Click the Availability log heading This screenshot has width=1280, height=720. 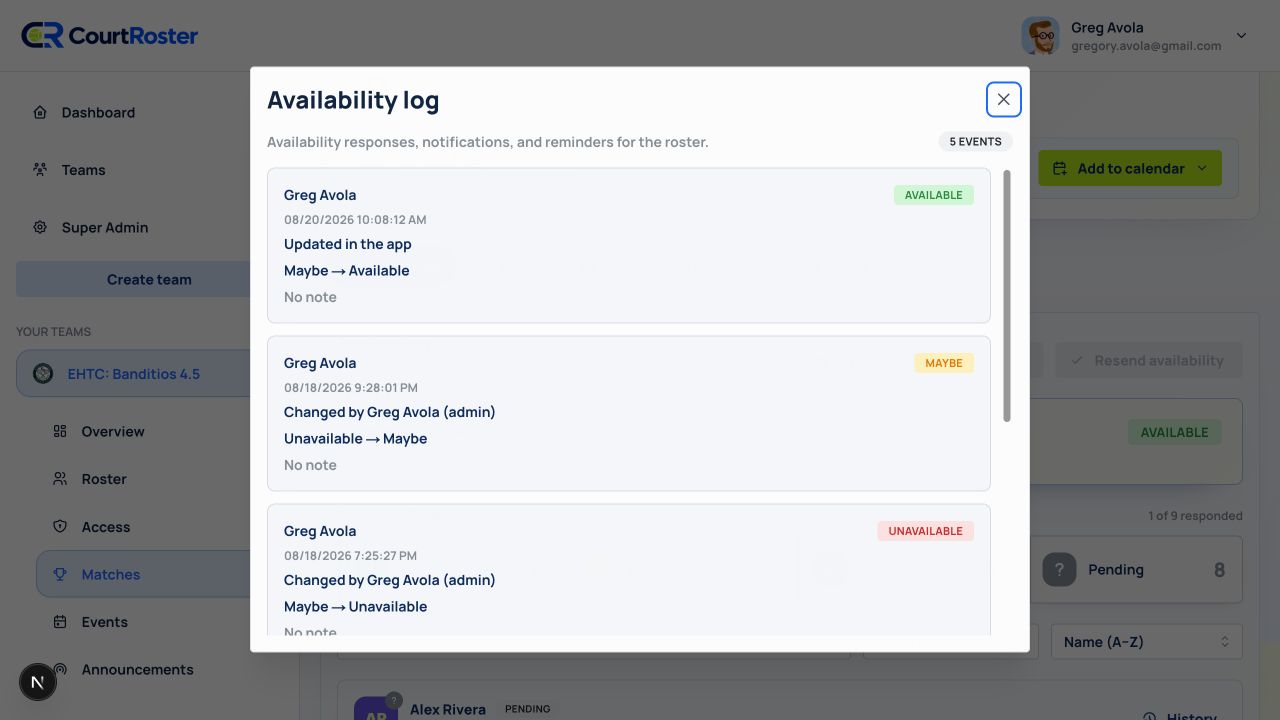coord(353,100)
